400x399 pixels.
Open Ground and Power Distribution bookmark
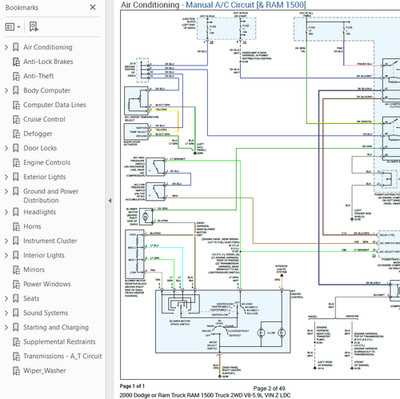(51, 196)
